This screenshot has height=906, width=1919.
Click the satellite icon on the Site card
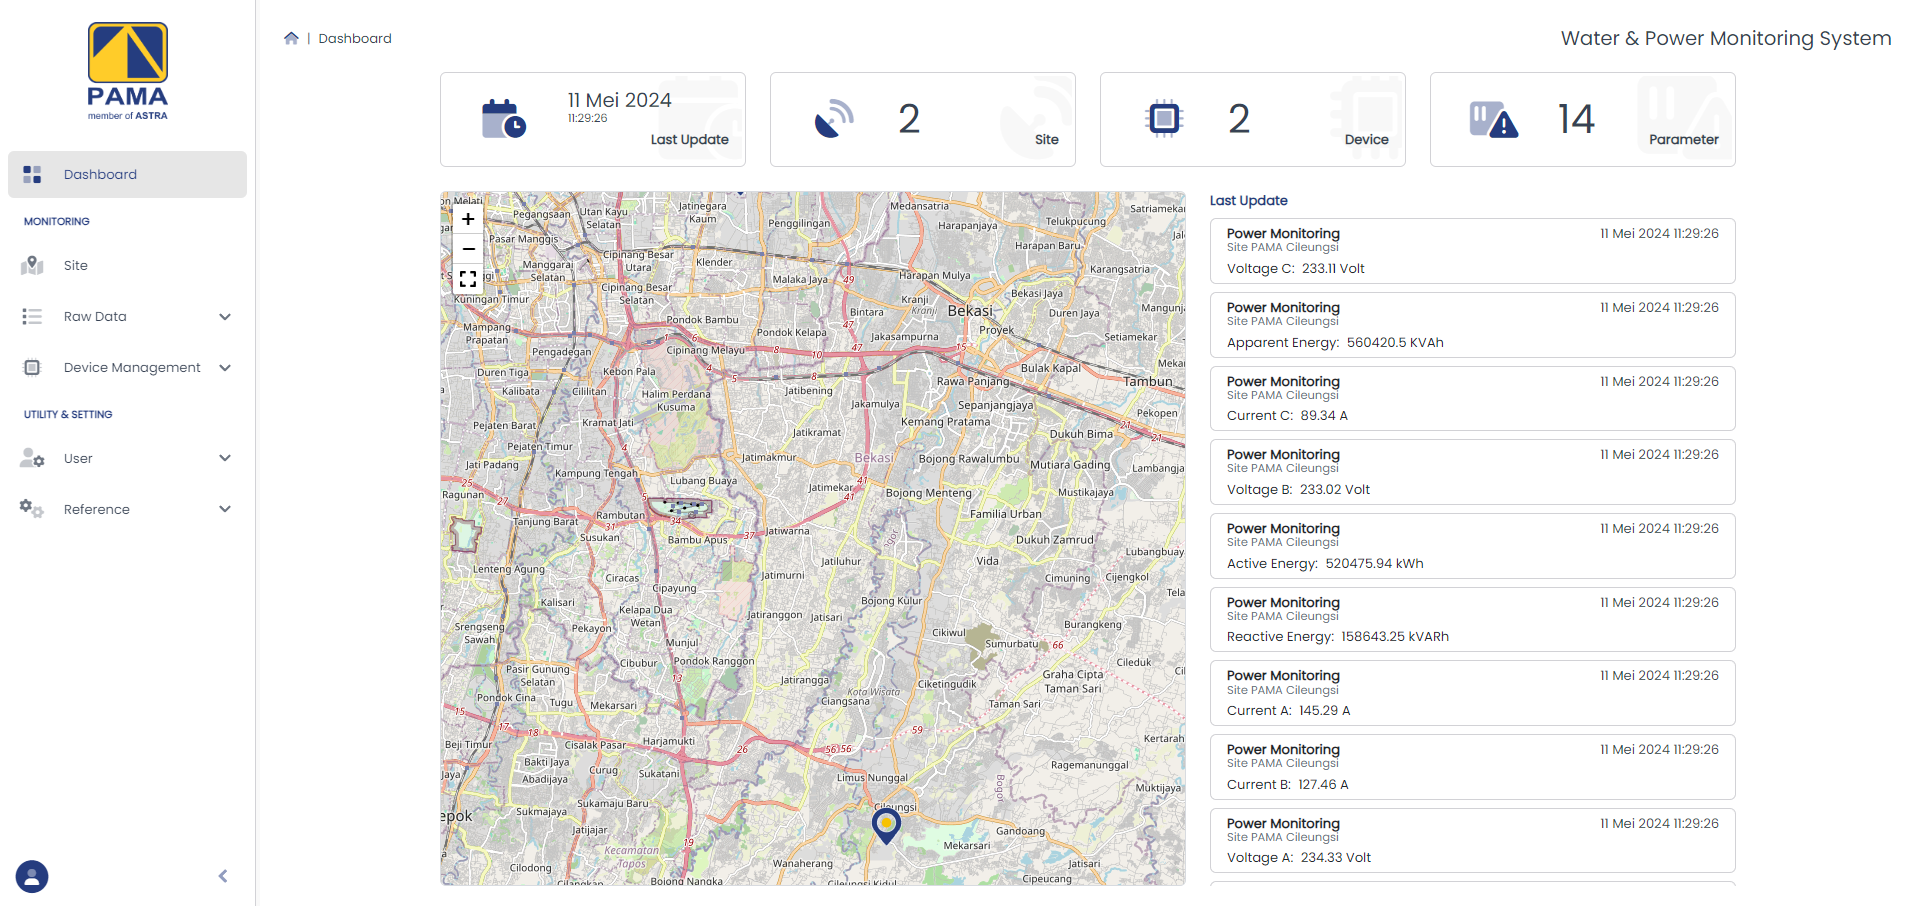(x=833, y=118)
